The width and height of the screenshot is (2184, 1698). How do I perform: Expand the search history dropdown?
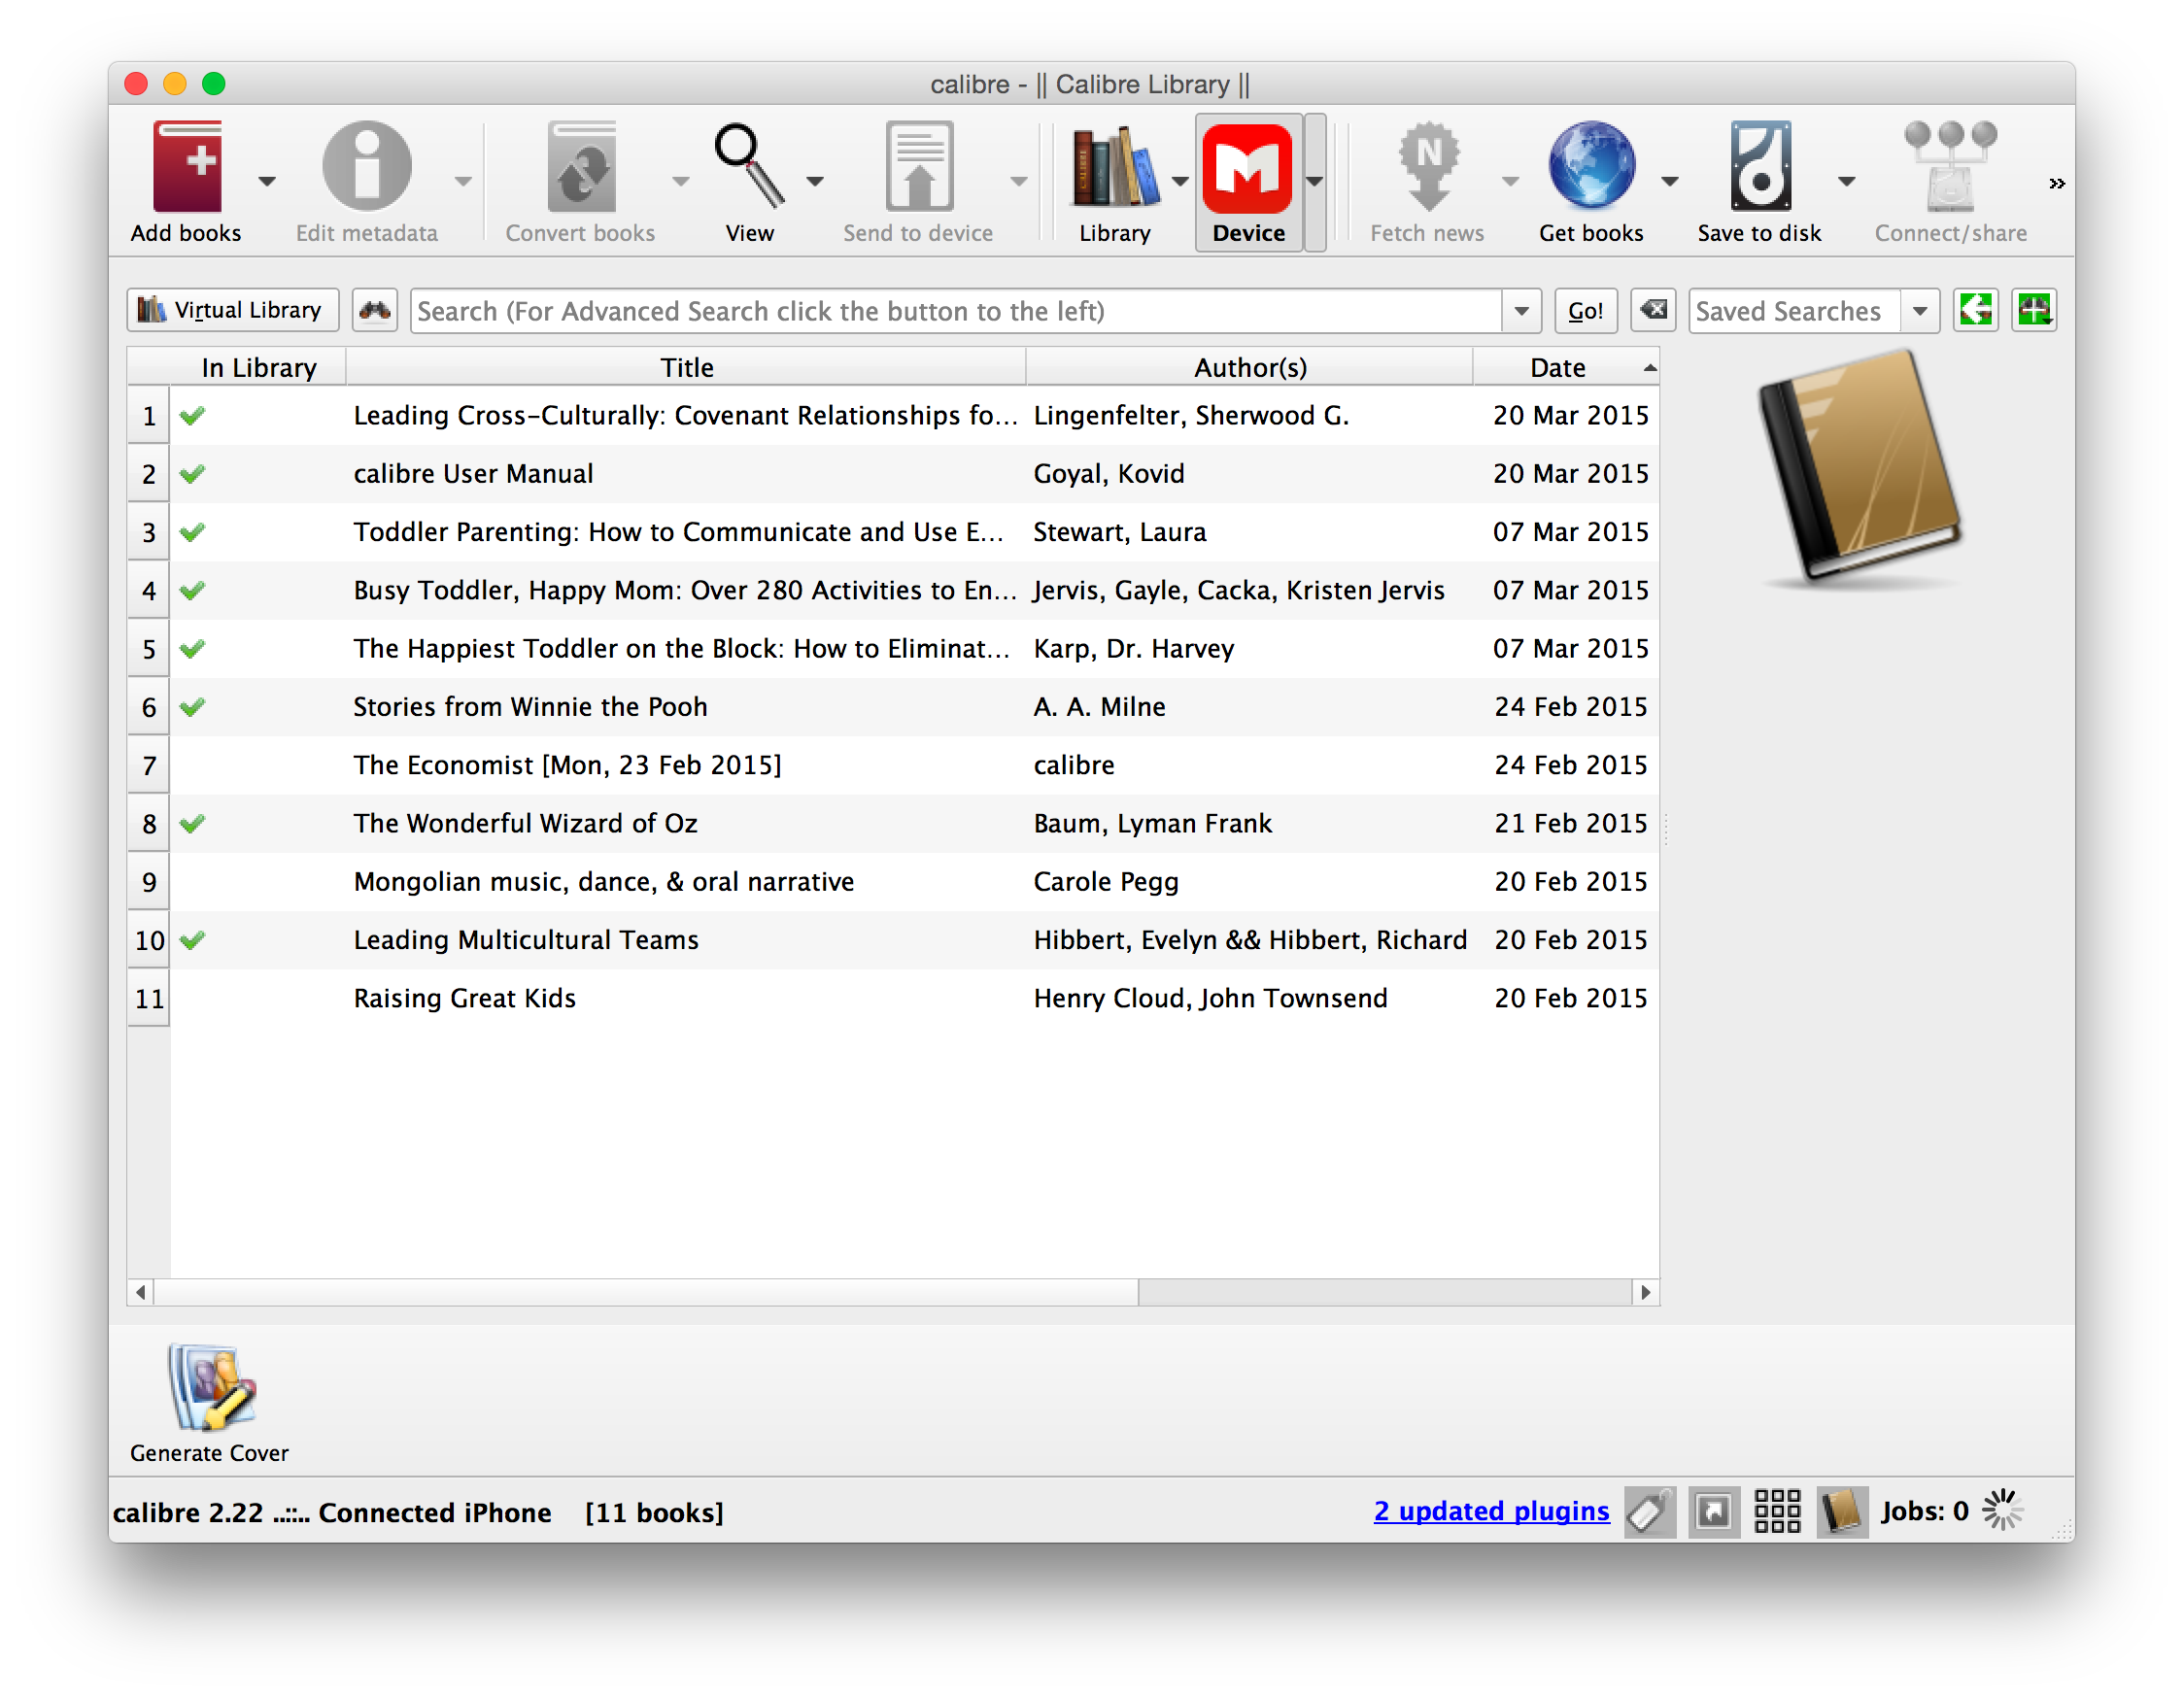pos(1521,311)
